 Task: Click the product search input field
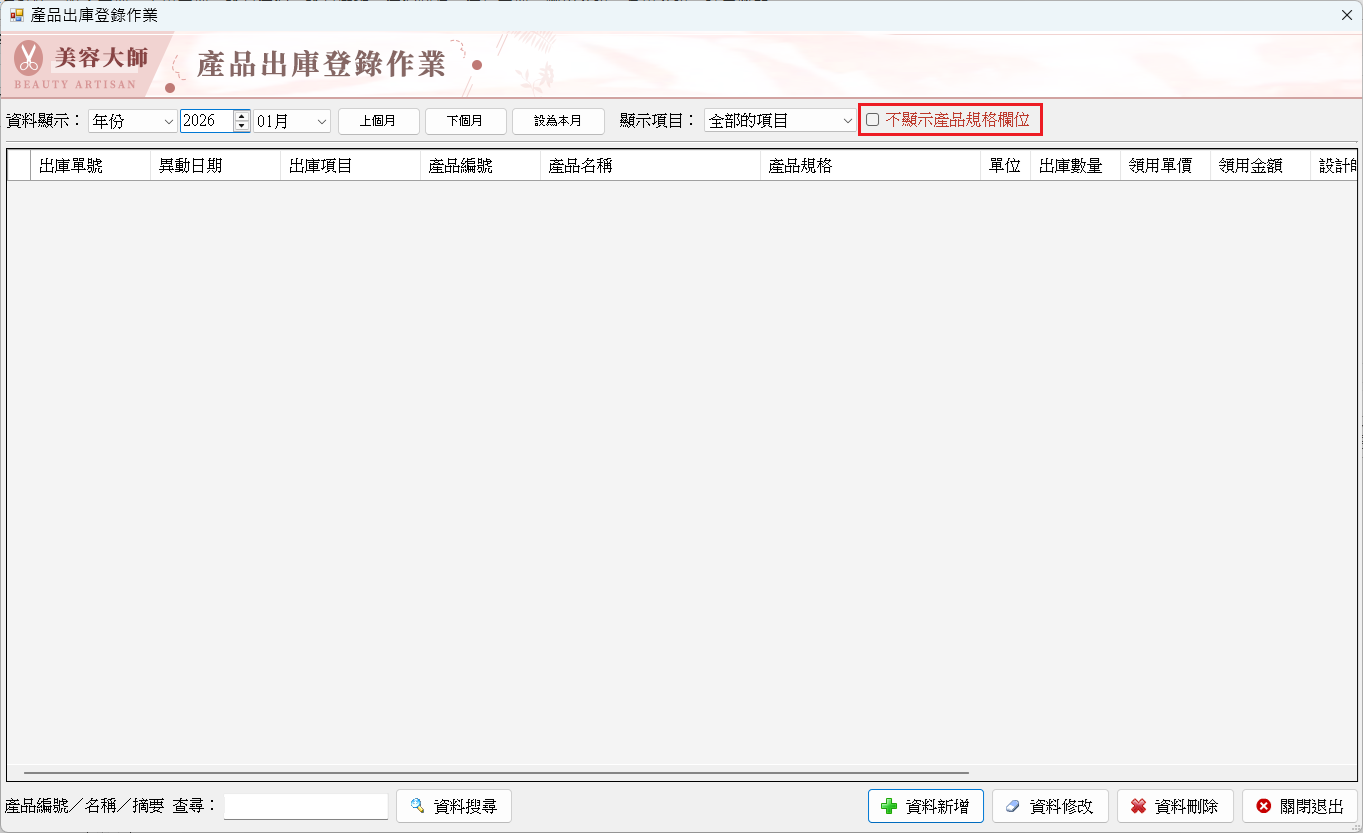tap(305, 806)
